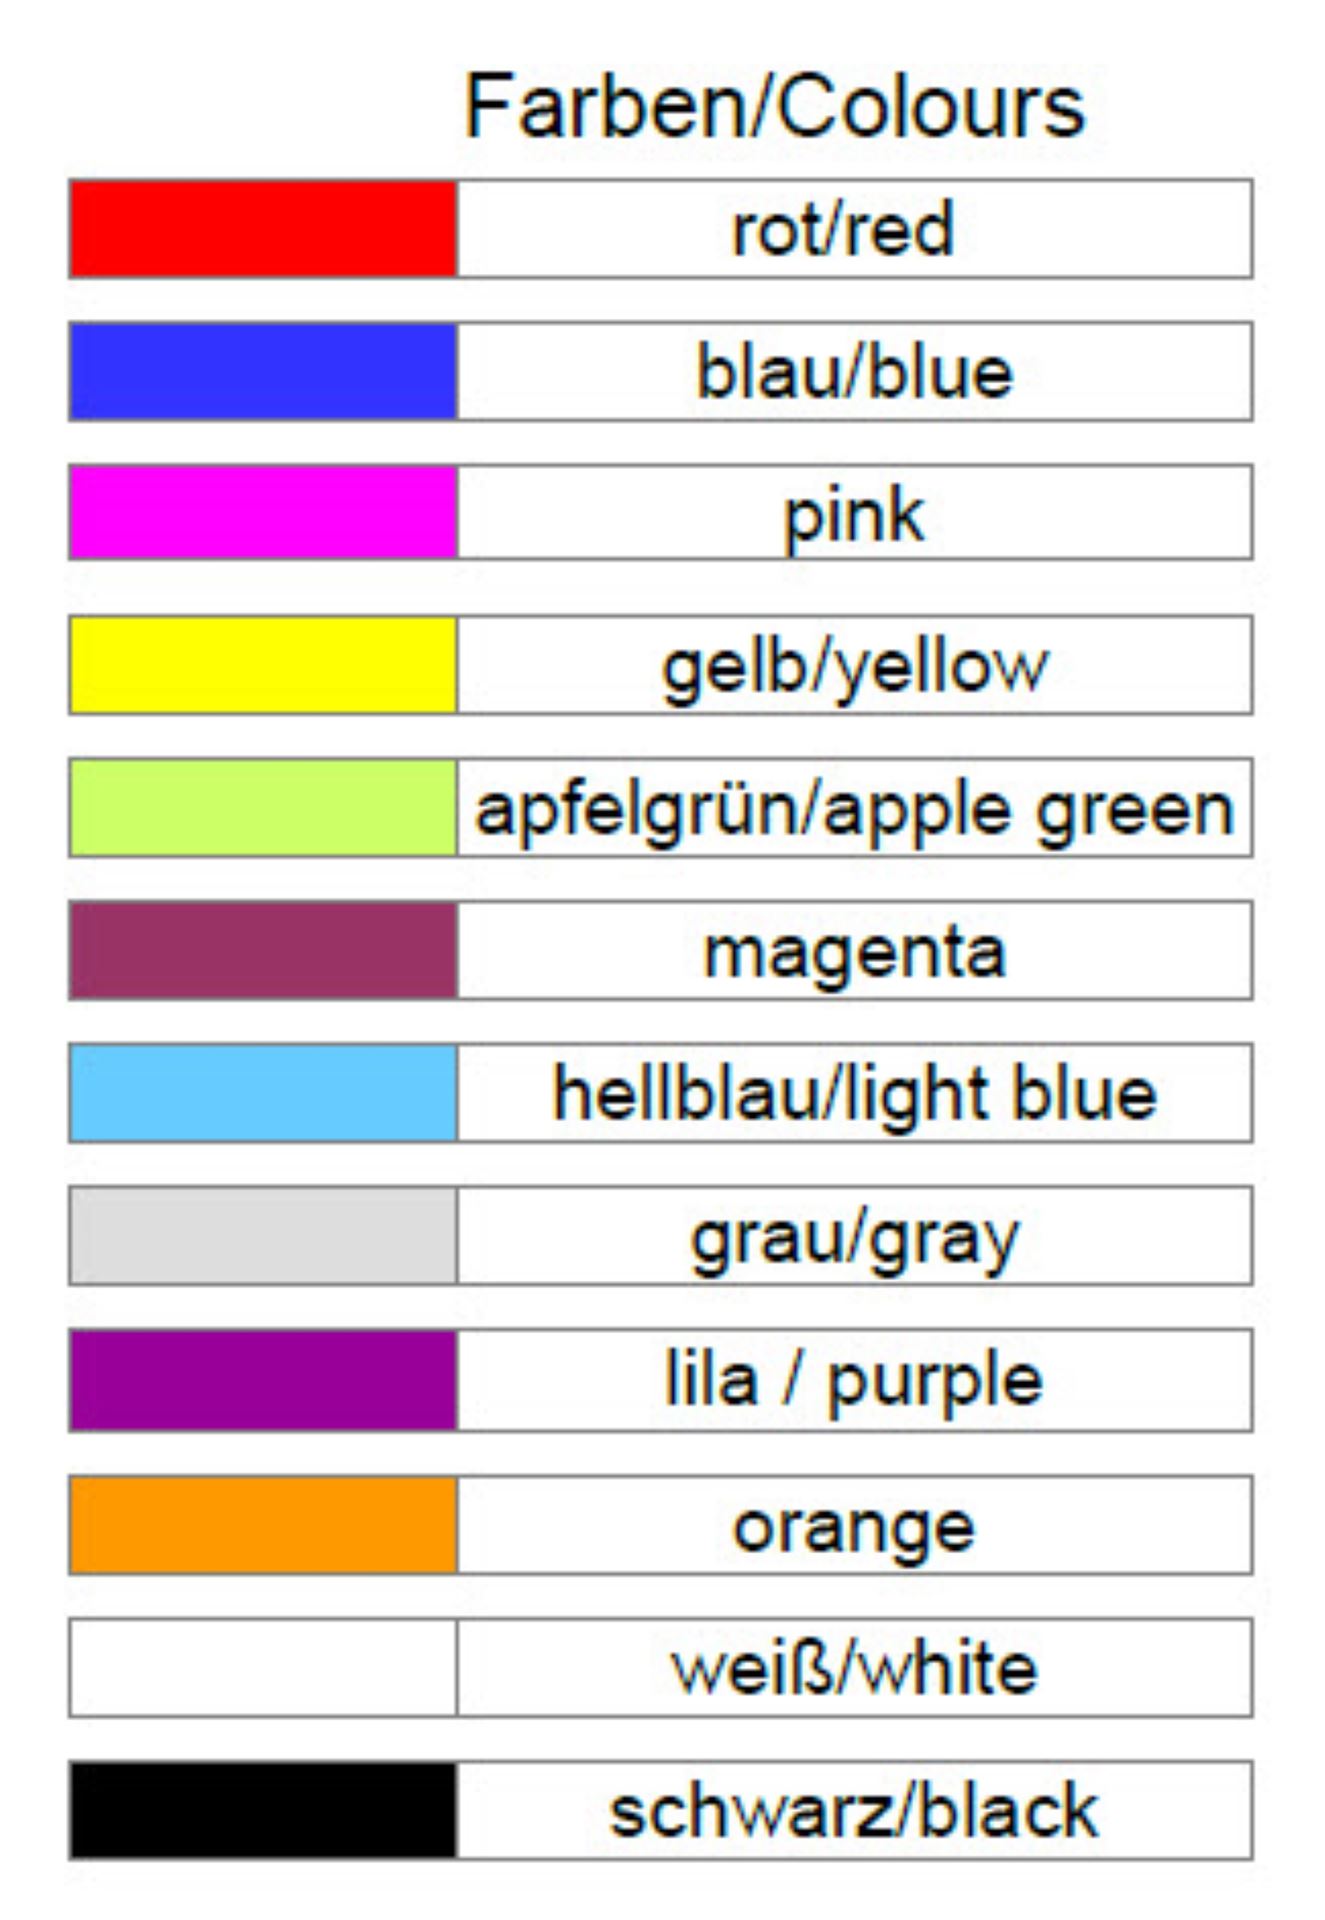The image size is (1325, 1920).
Task: Click the 'gelb/yellow' text label
Action: pyautogui.click(x=855, y=667)
